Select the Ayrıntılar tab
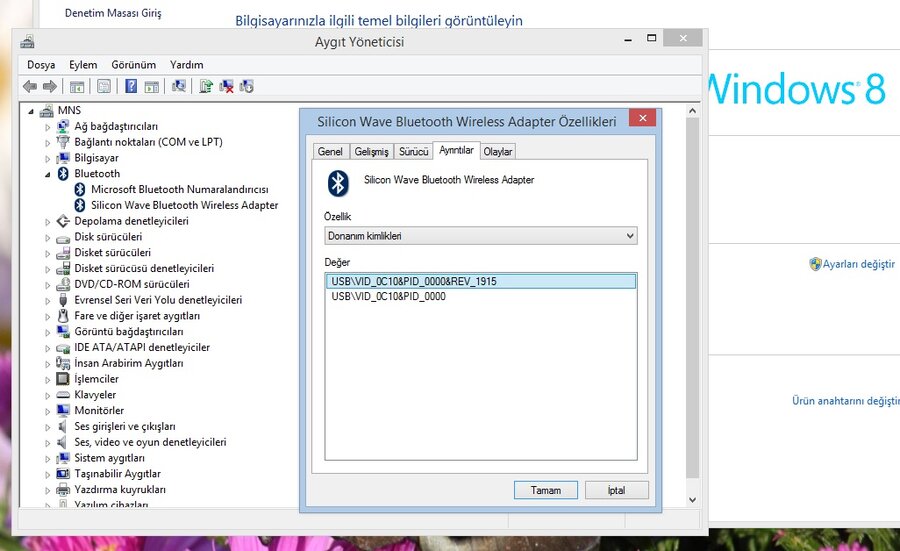The width and height of the screenshot is (900, 551). (456, 150)
